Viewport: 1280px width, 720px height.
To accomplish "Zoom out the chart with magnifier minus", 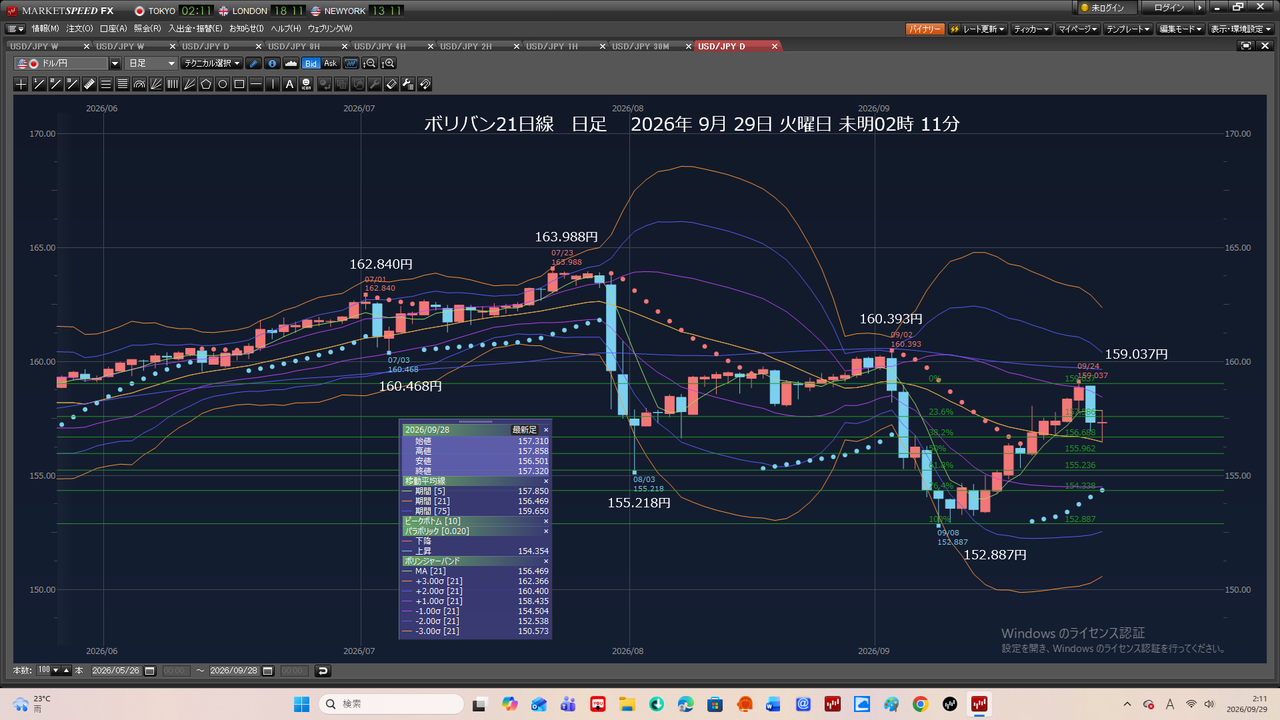I will [368, 63].
